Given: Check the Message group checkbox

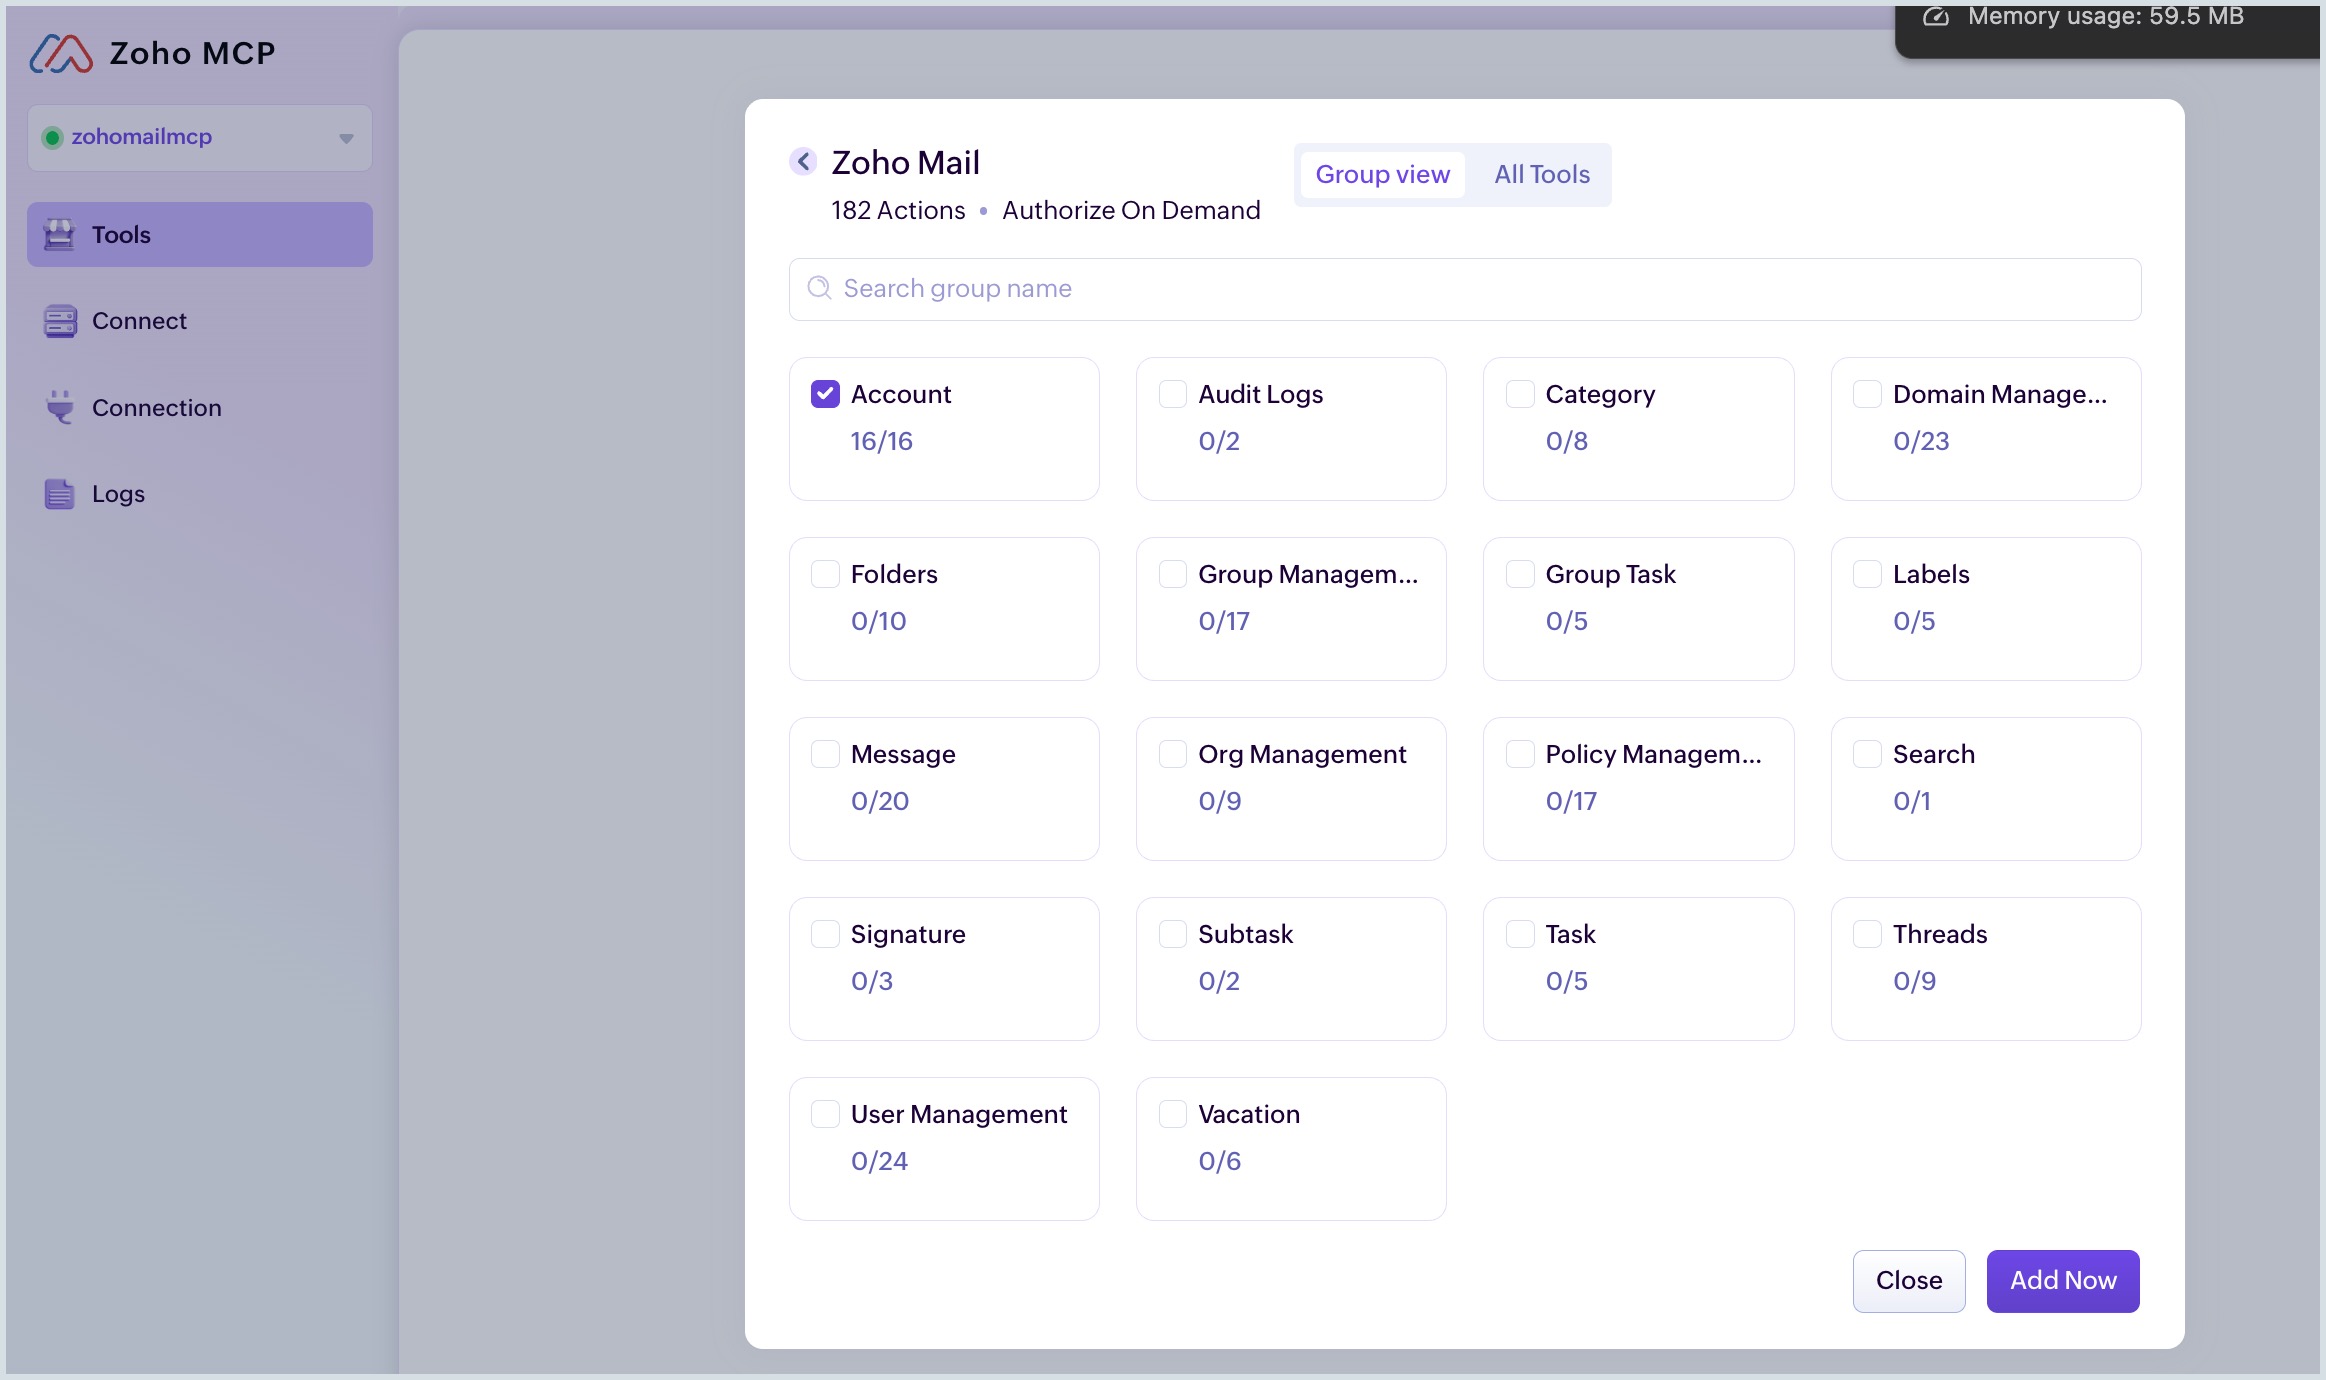Looking at the screenshot, I should coord(825,754).
